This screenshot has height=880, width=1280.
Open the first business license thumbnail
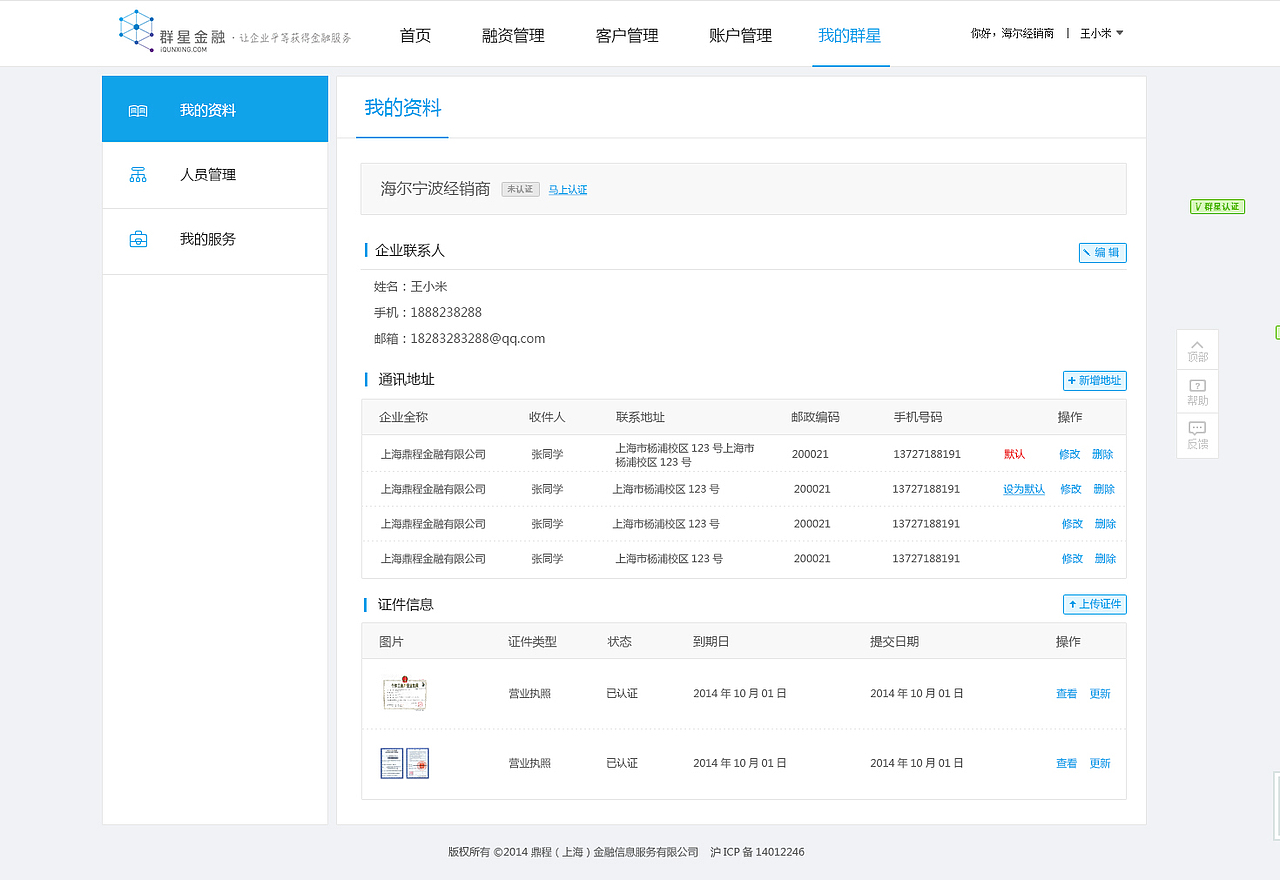(404, 693)
